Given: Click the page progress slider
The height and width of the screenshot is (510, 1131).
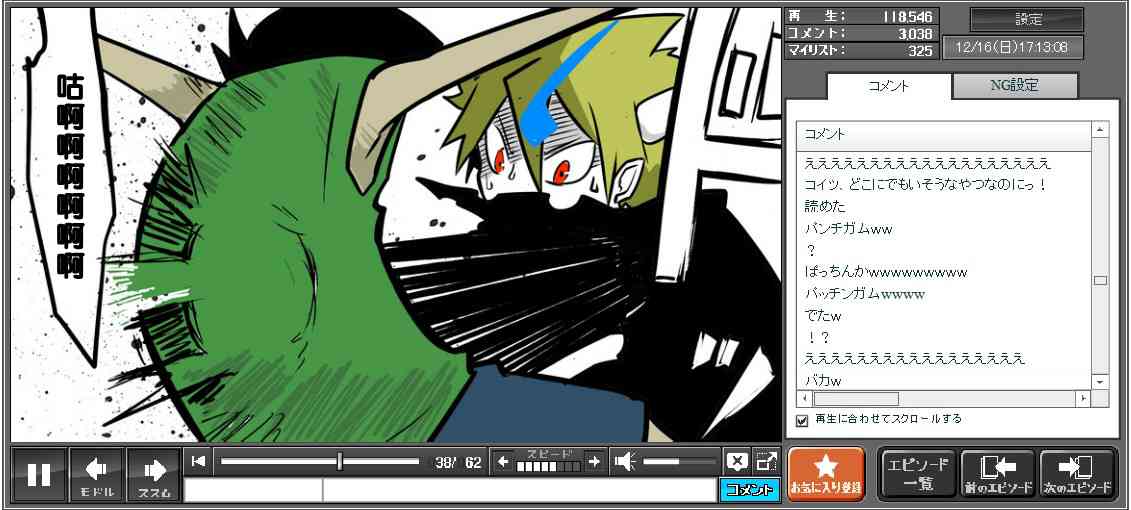Looking at the screenshot, I should pyautogui.click(x=320, y=461).
